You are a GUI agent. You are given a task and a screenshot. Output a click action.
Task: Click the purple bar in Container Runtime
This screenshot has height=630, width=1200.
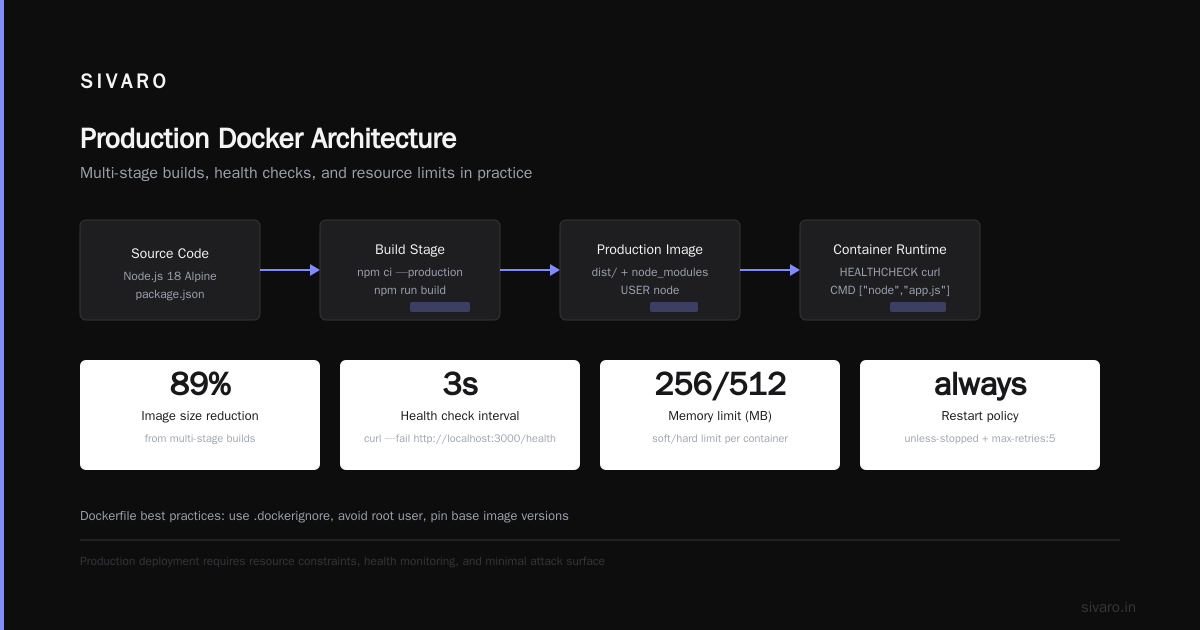918,307
